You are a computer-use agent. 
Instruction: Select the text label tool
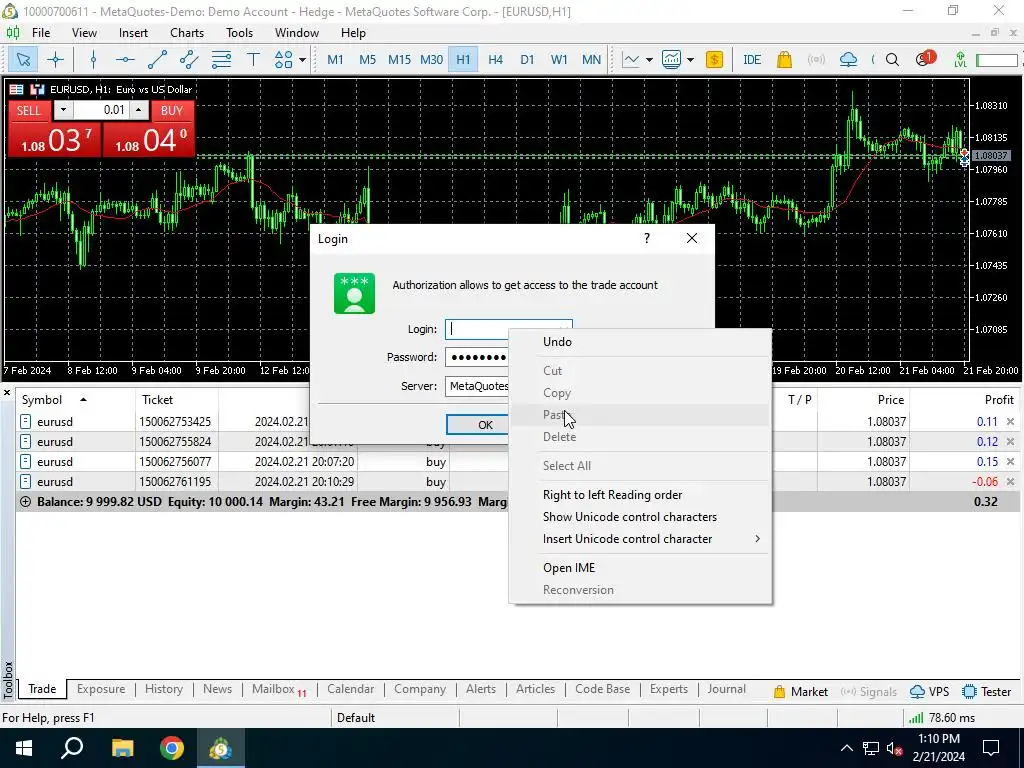pyautogui.click(x=253, y=60)
